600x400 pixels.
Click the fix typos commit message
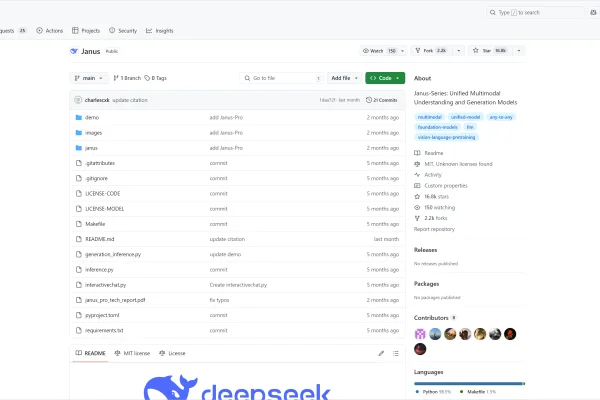click(219, 300)
